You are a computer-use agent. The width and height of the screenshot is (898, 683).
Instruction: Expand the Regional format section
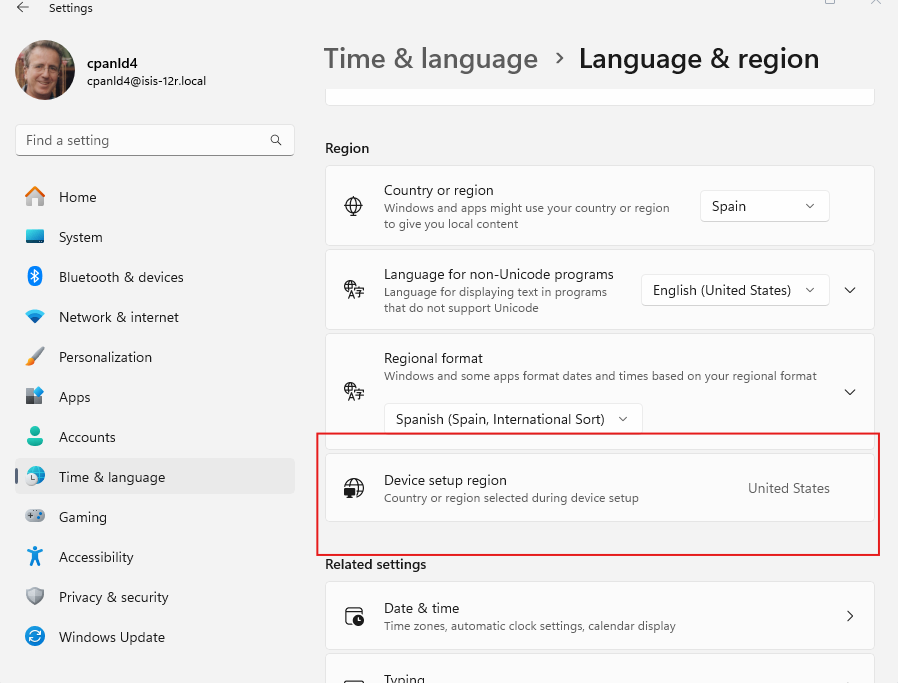(x=850, y=392)
